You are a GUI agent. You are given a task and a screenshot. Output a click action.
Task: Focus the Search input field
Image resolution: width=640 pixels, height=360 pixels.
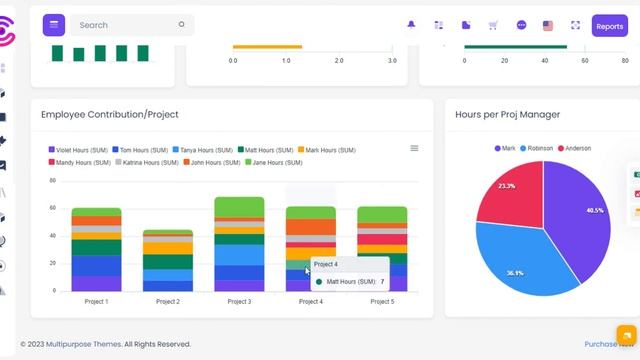click(x=132, y=25)
